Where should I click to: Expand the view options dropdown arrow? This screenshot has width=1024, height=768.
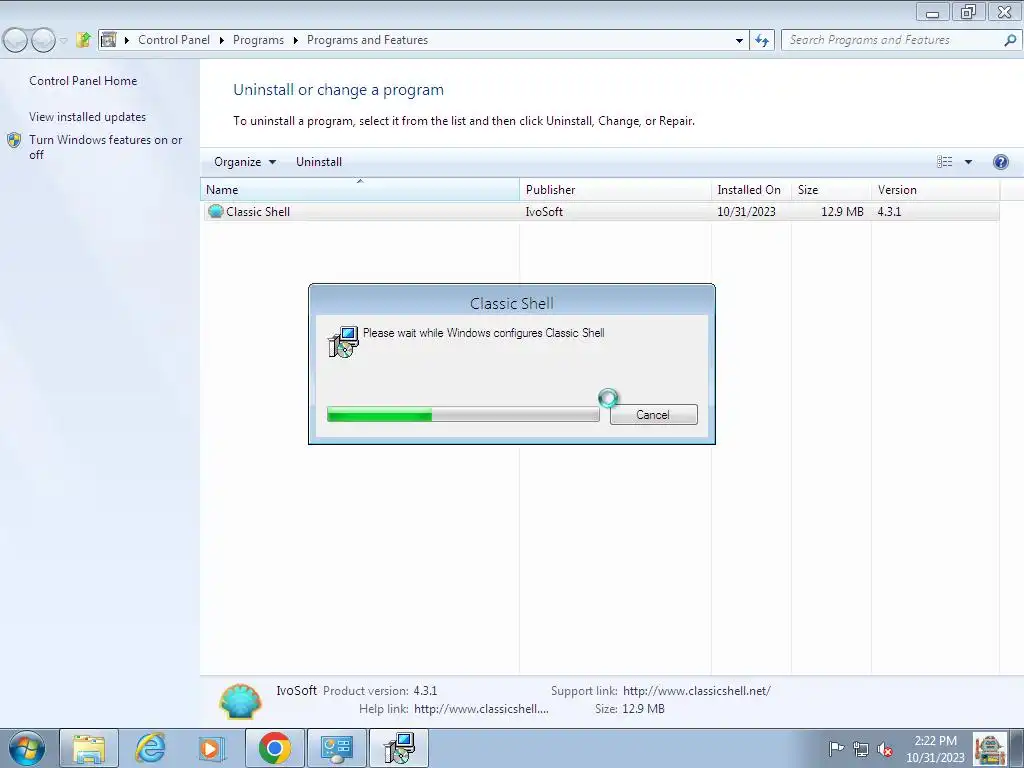point(968,162)
